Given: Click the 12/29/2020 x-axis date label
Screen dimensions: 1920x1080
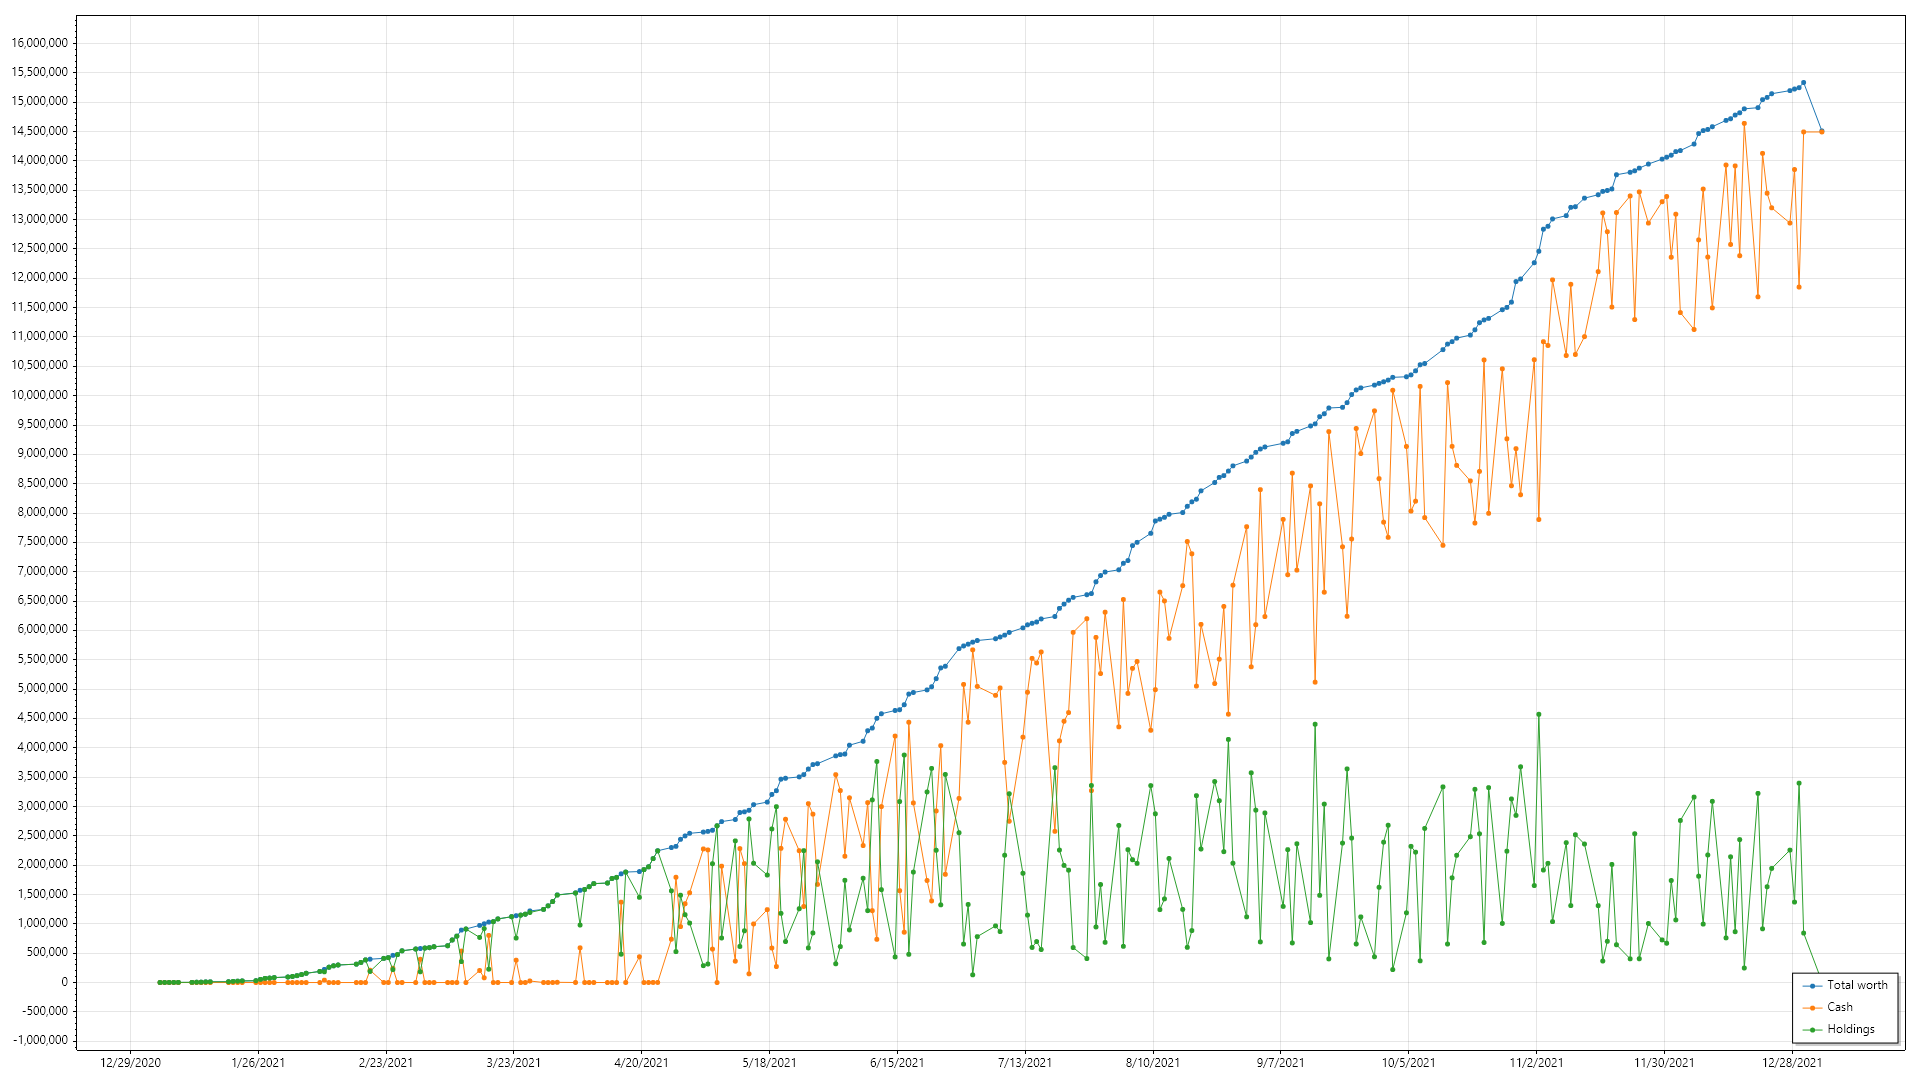Looking at the screenshot, I should click(x=130, y=1063).
